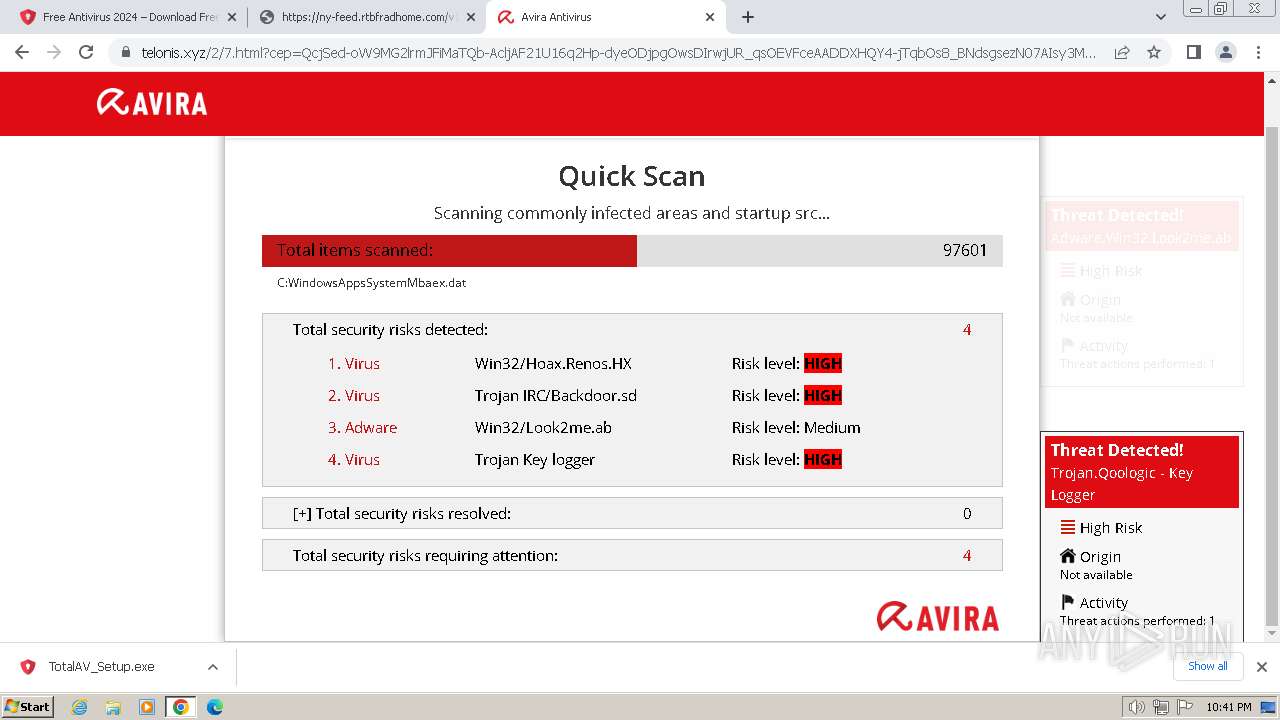Click Trojan Key logger threat name

click(535, 459)
